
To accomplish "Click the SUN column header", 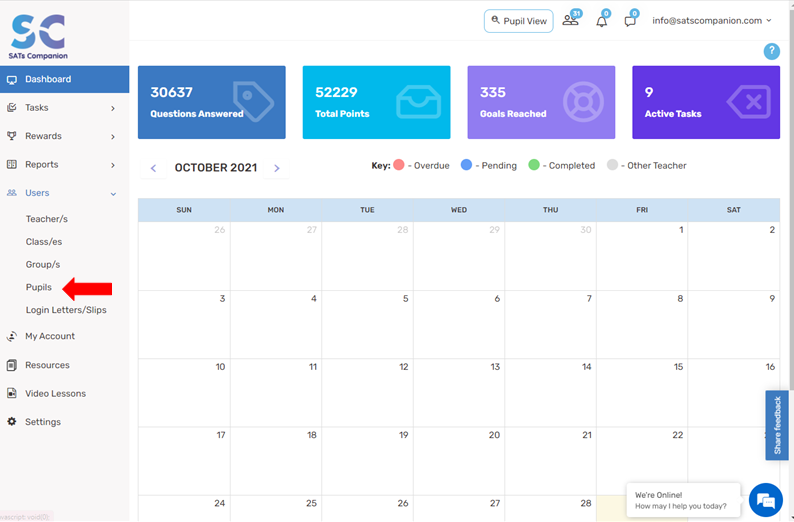I will (184, 210).
